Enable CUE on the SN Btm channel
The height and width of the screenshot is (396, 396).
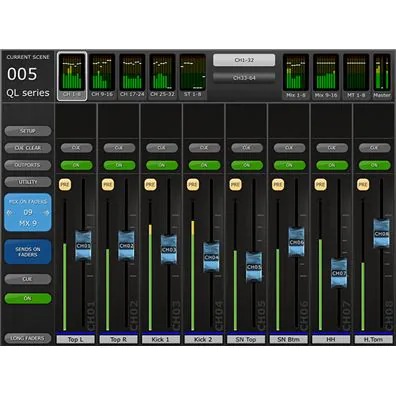[289, 148]
